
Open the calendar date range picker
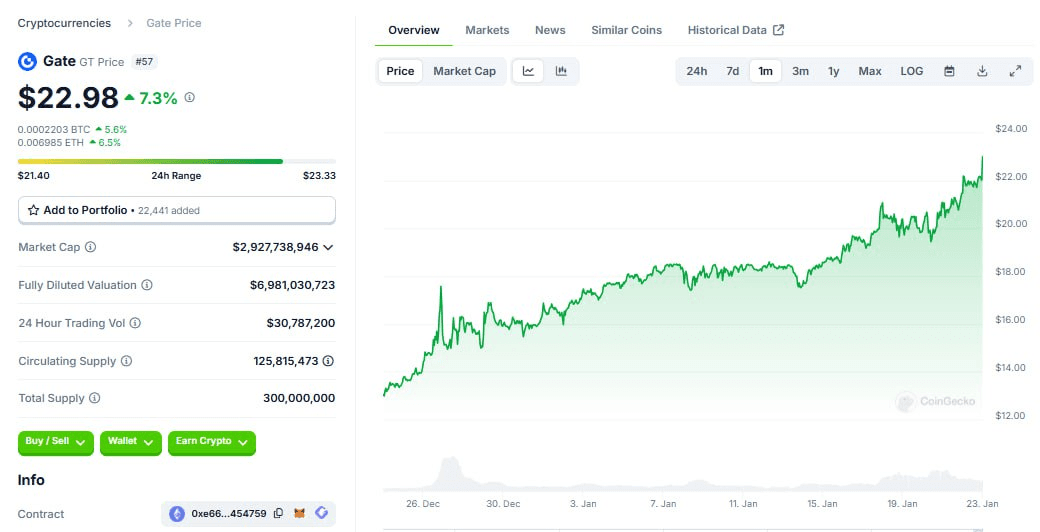pos(949,71)
